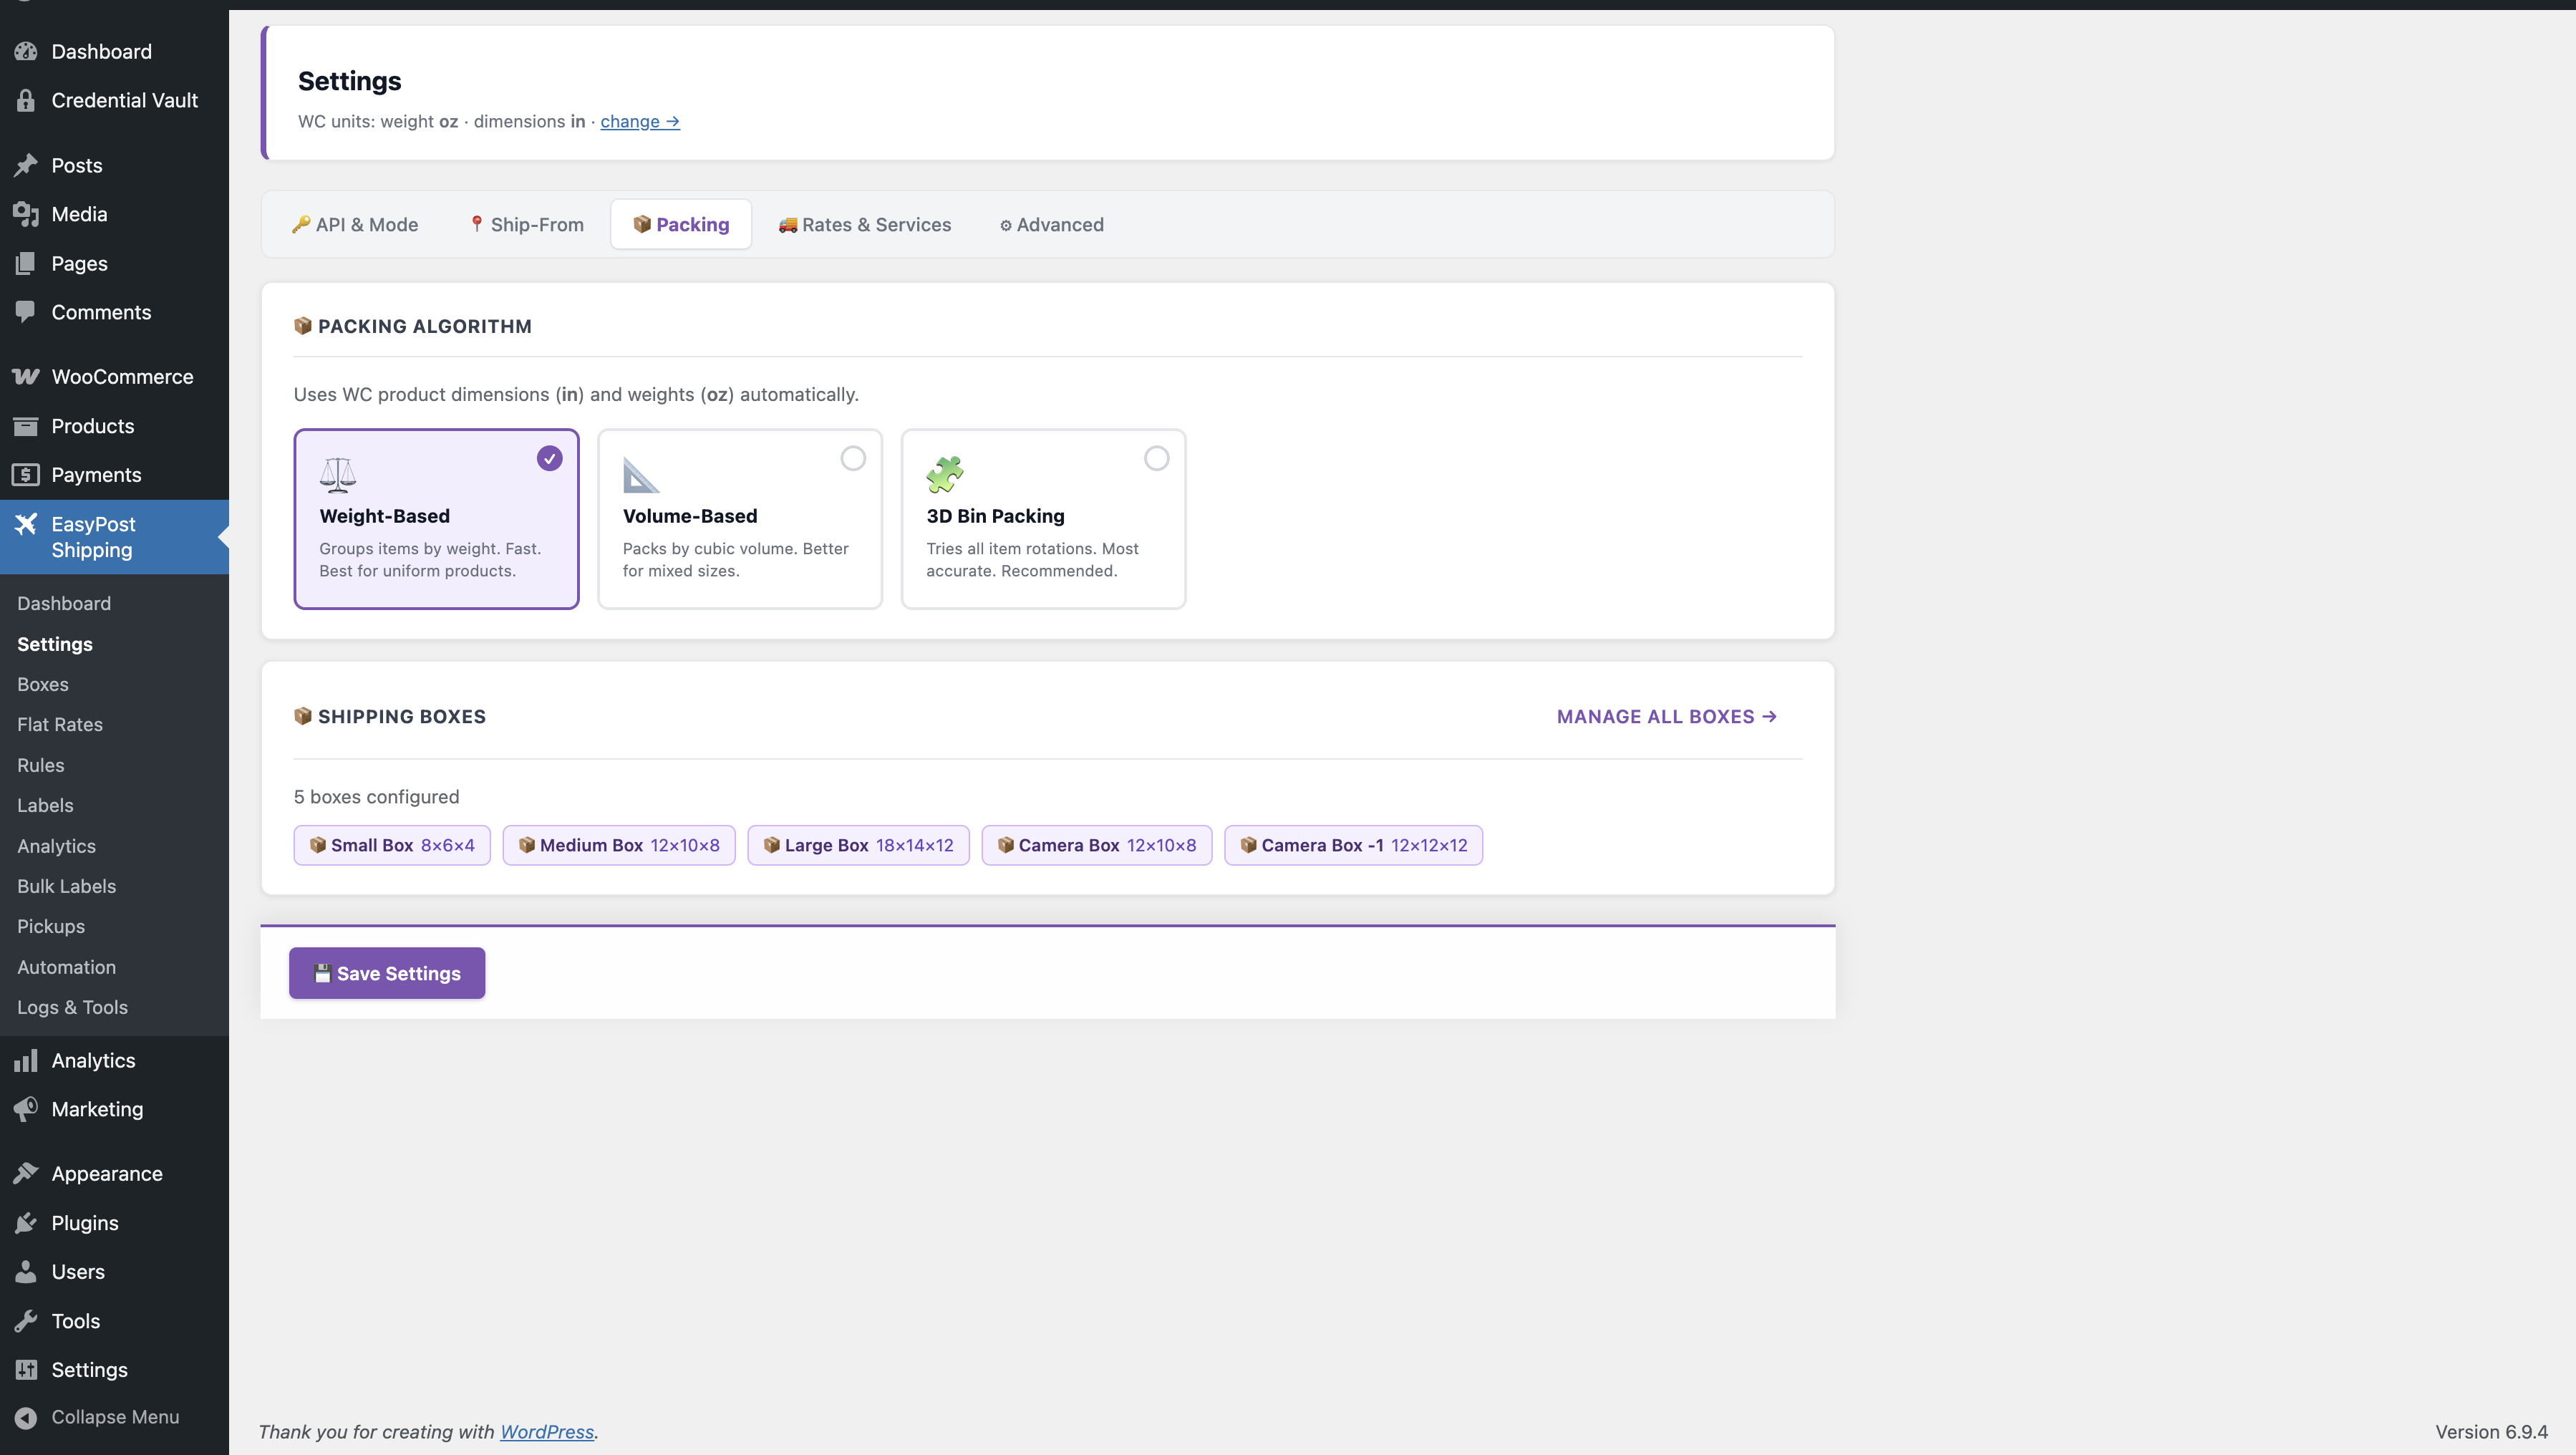
Task: Click the box icon beside Shipping Boxes heading
Action: (303, 716)
